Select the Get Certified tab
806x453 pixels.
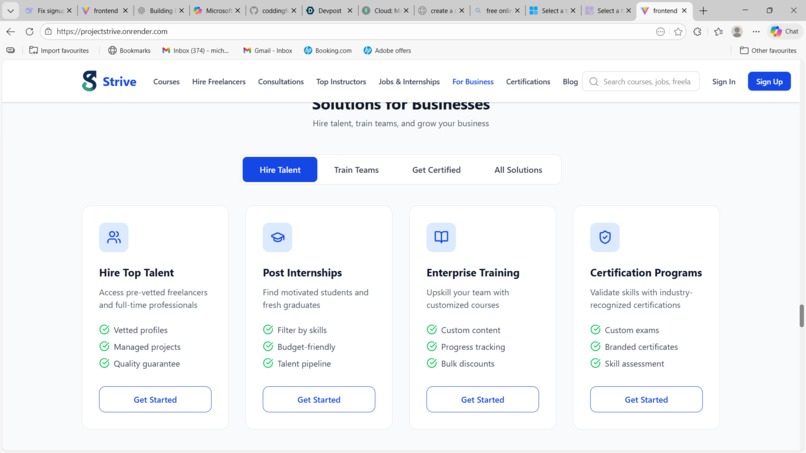[436, 170]
